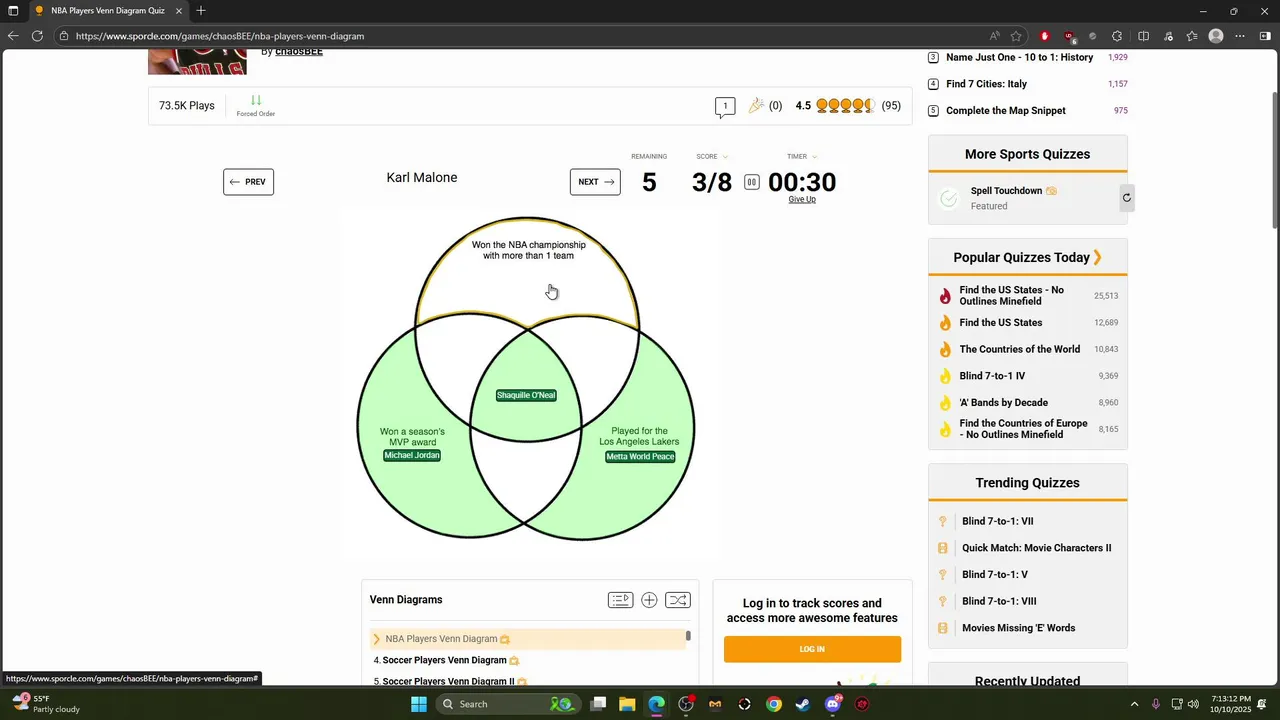This screenshot has width=1280, height=720.
Task: Pause the quiz timer
Action: coord(751,182)
